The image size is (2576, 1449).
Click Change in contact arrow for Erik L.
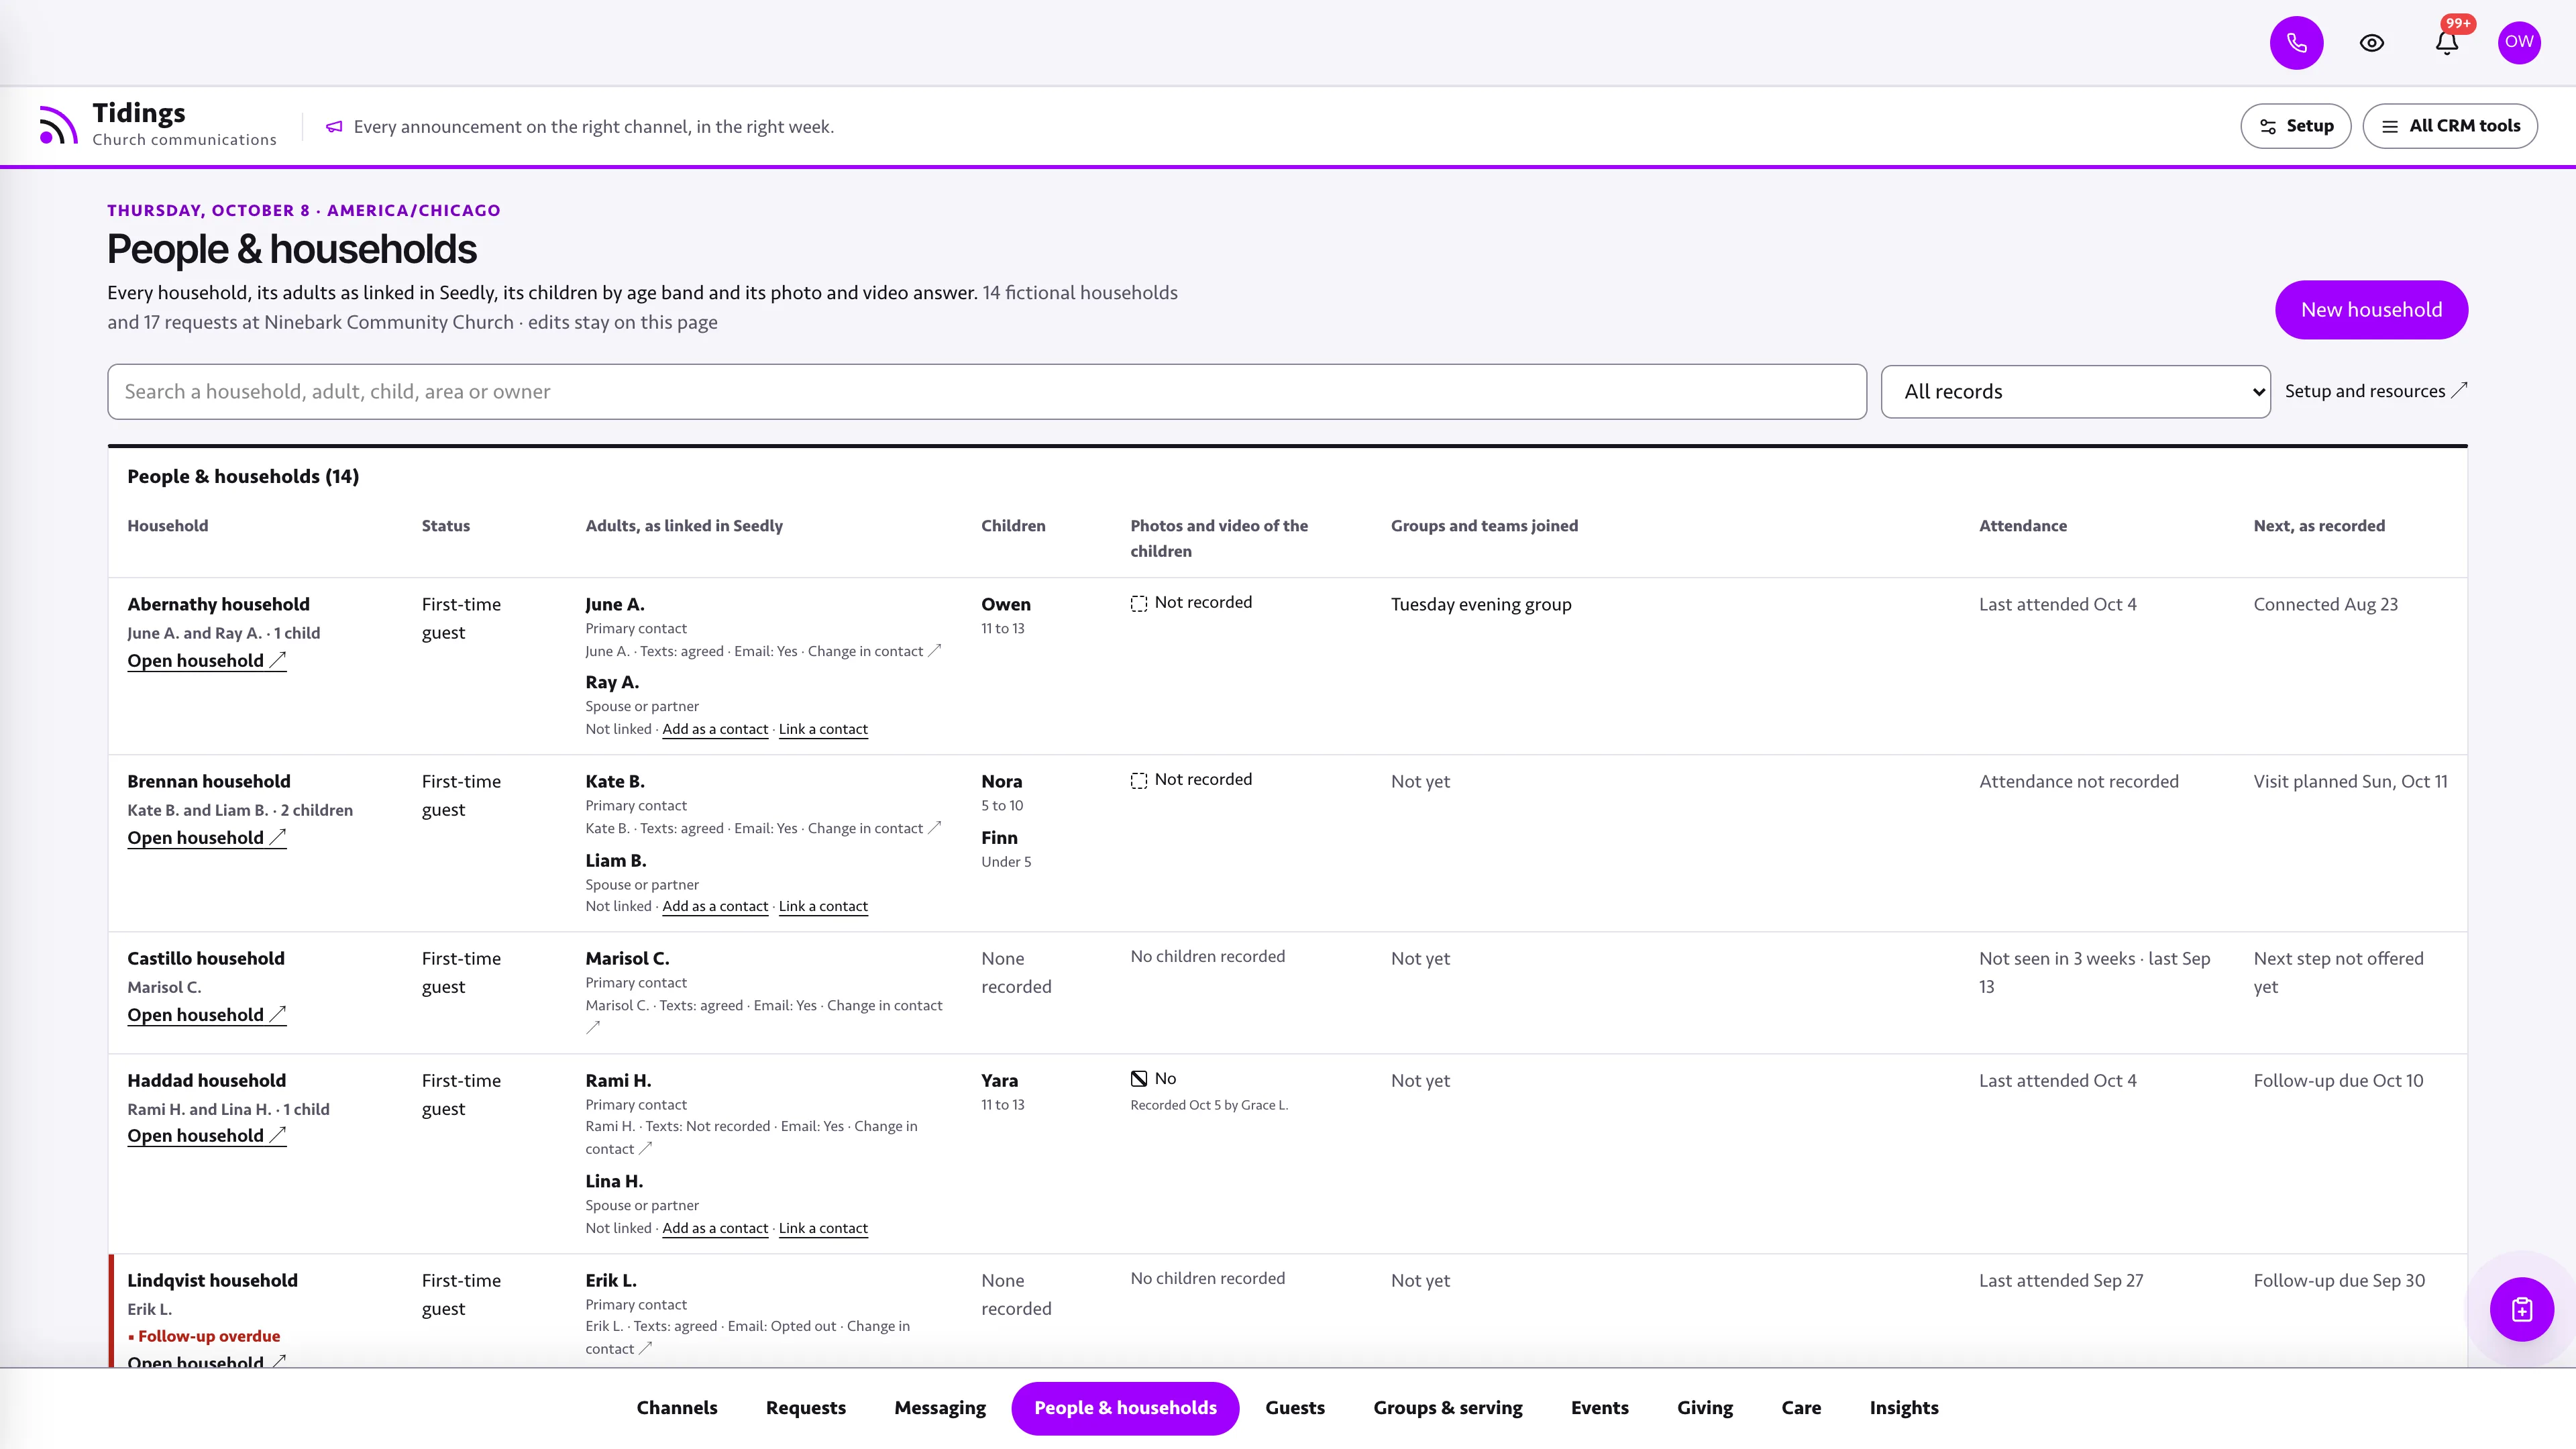point(645,1349)
